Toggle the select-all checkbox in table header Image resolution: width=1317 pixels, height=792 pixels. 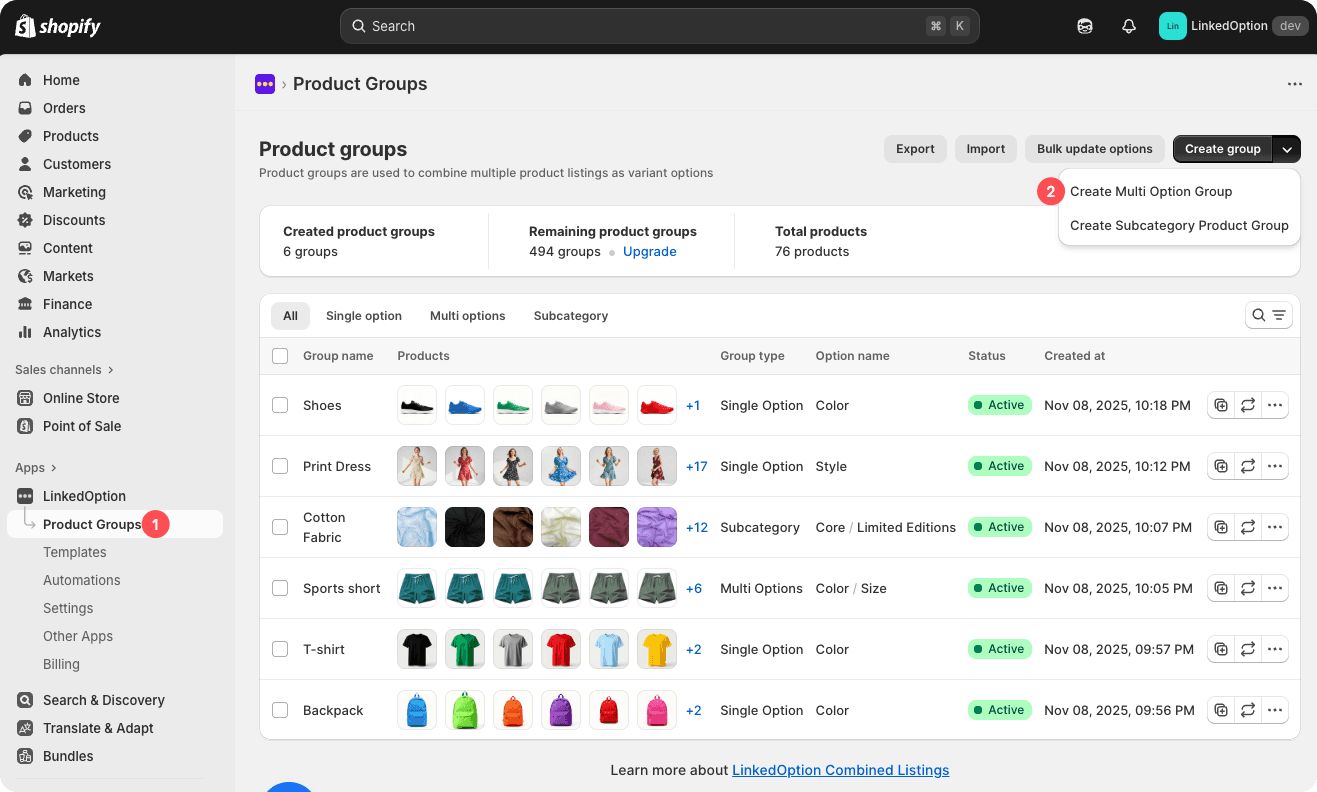pos(280,356)
